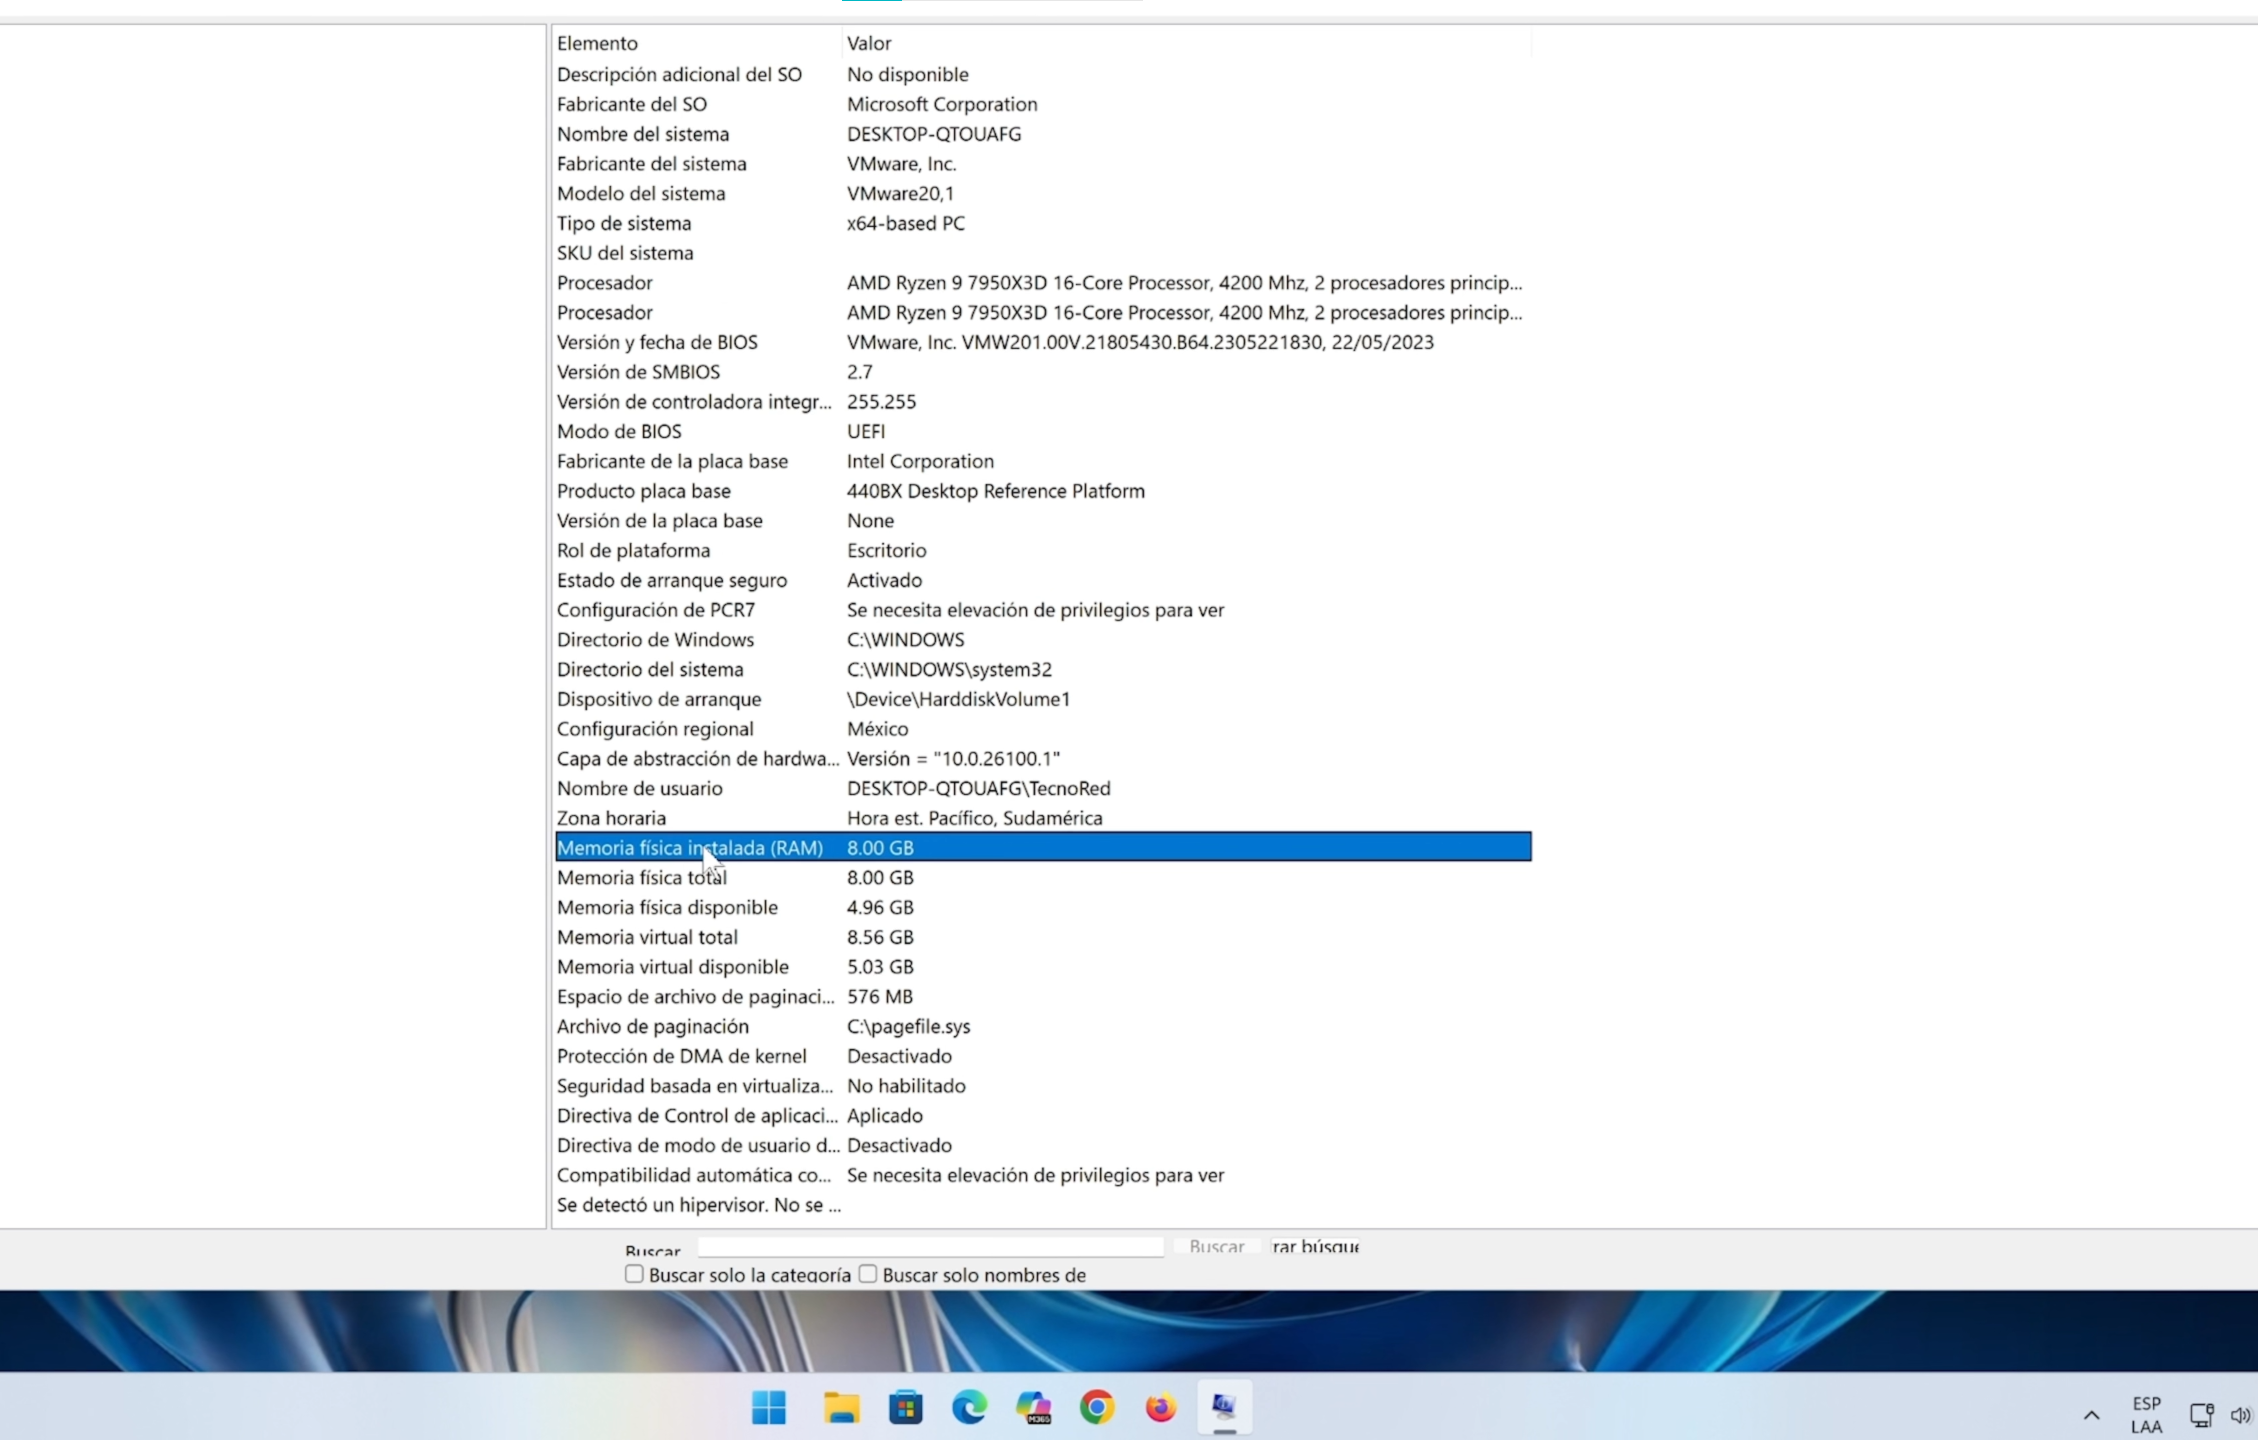Image resolution: width=2258 pixels, height=1440 pixels.
Task: Select the 'Memoria física total' row
Action: [1043, 877]
